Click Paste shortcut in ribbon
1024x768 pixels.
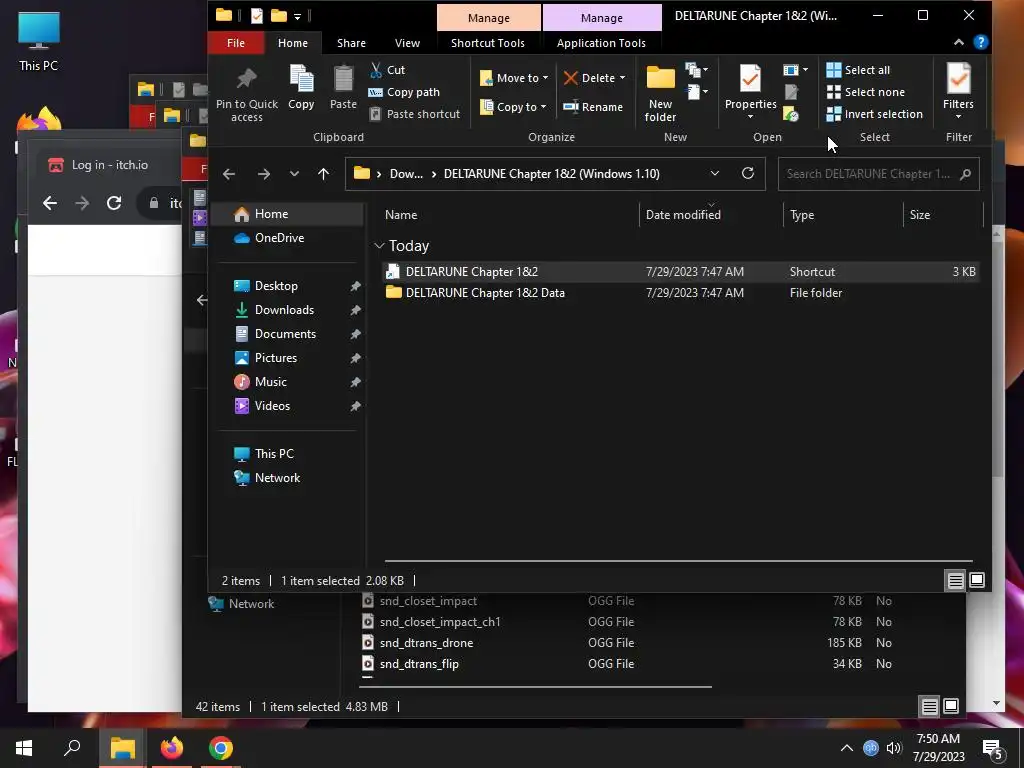[414, 114]
